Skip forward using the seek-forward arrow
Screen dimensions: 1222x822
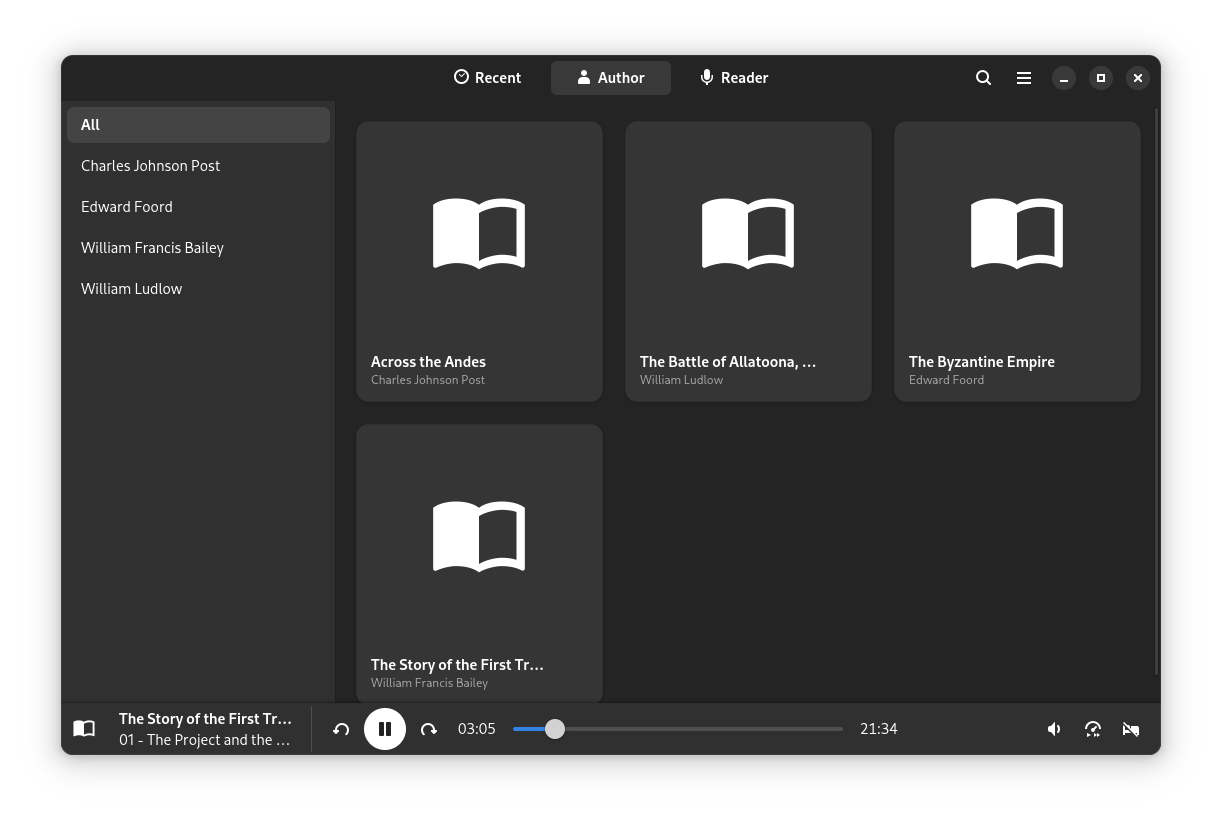429,729
